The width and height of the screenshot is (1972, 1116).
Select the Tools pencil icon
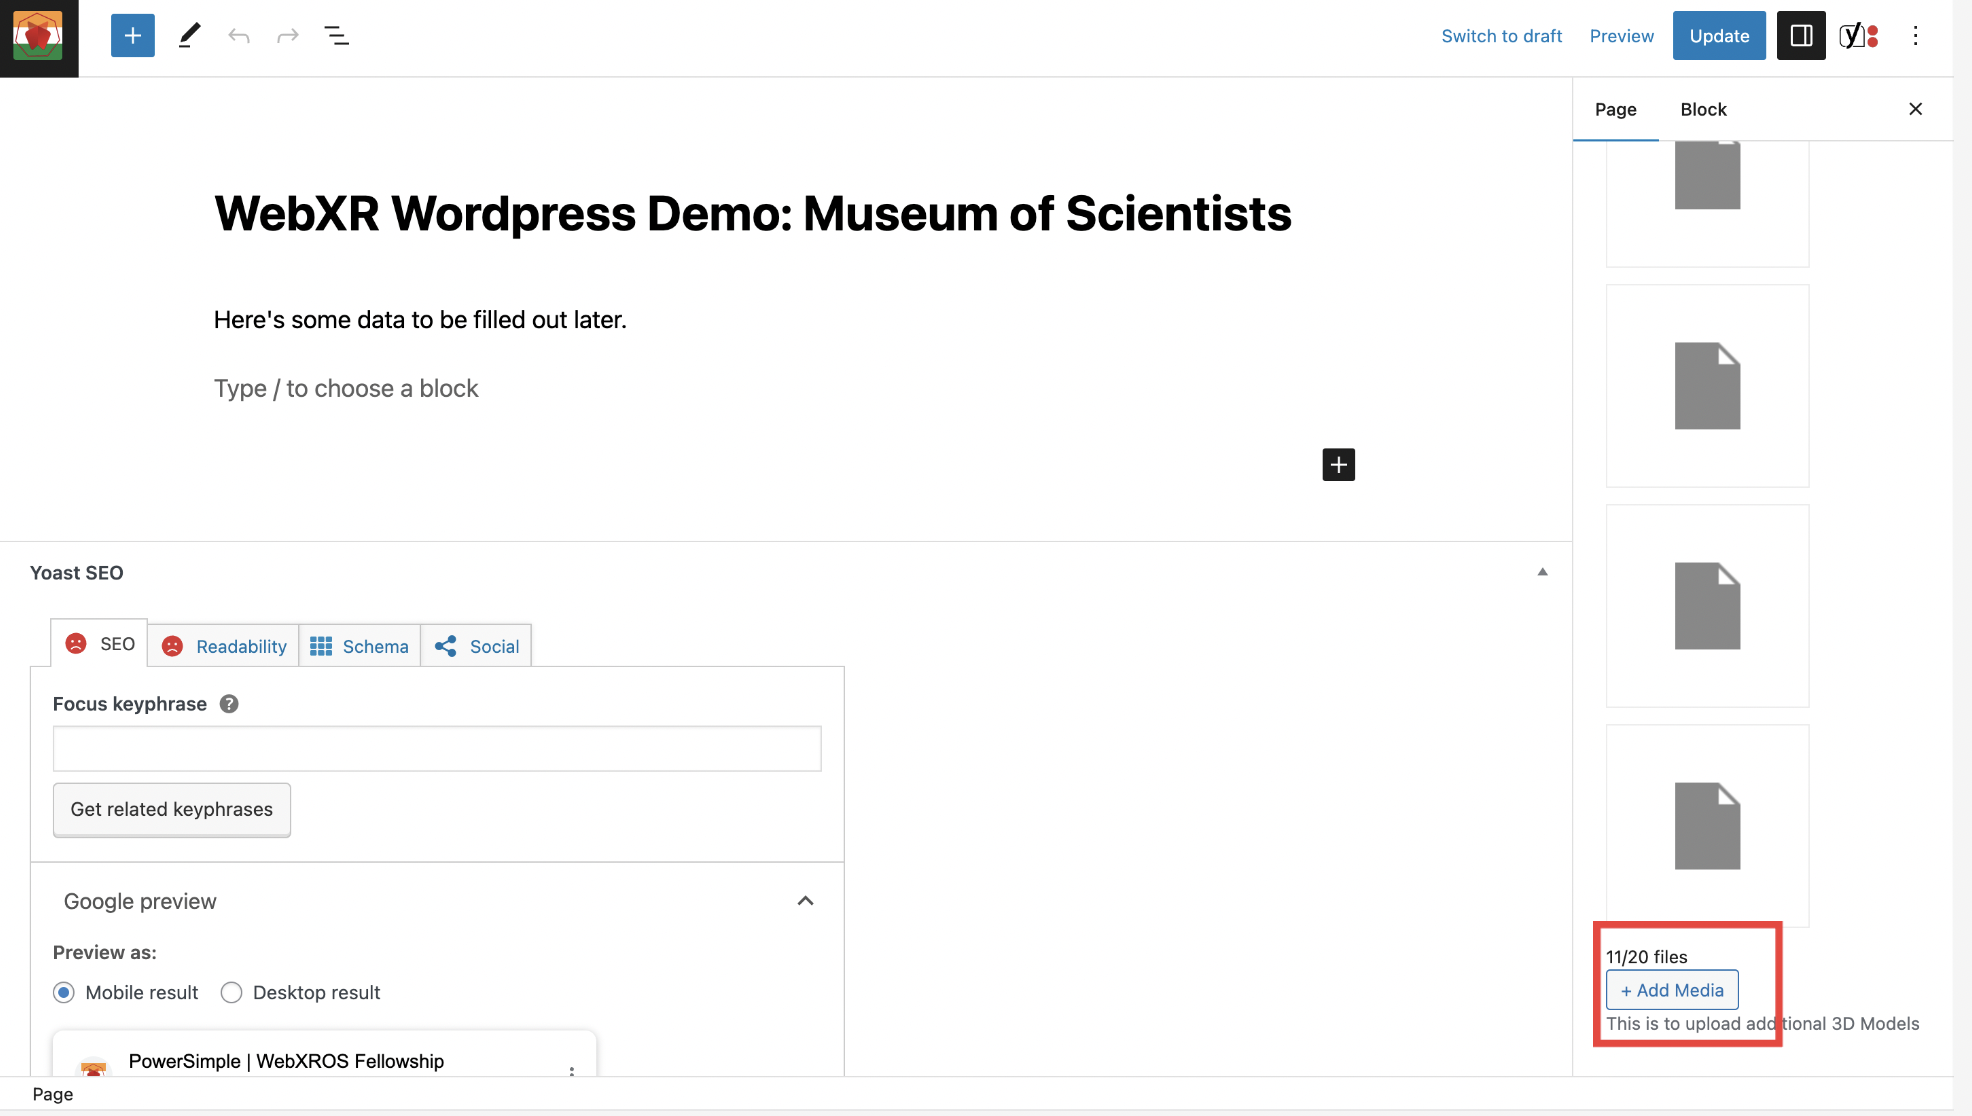coord(189,36)
